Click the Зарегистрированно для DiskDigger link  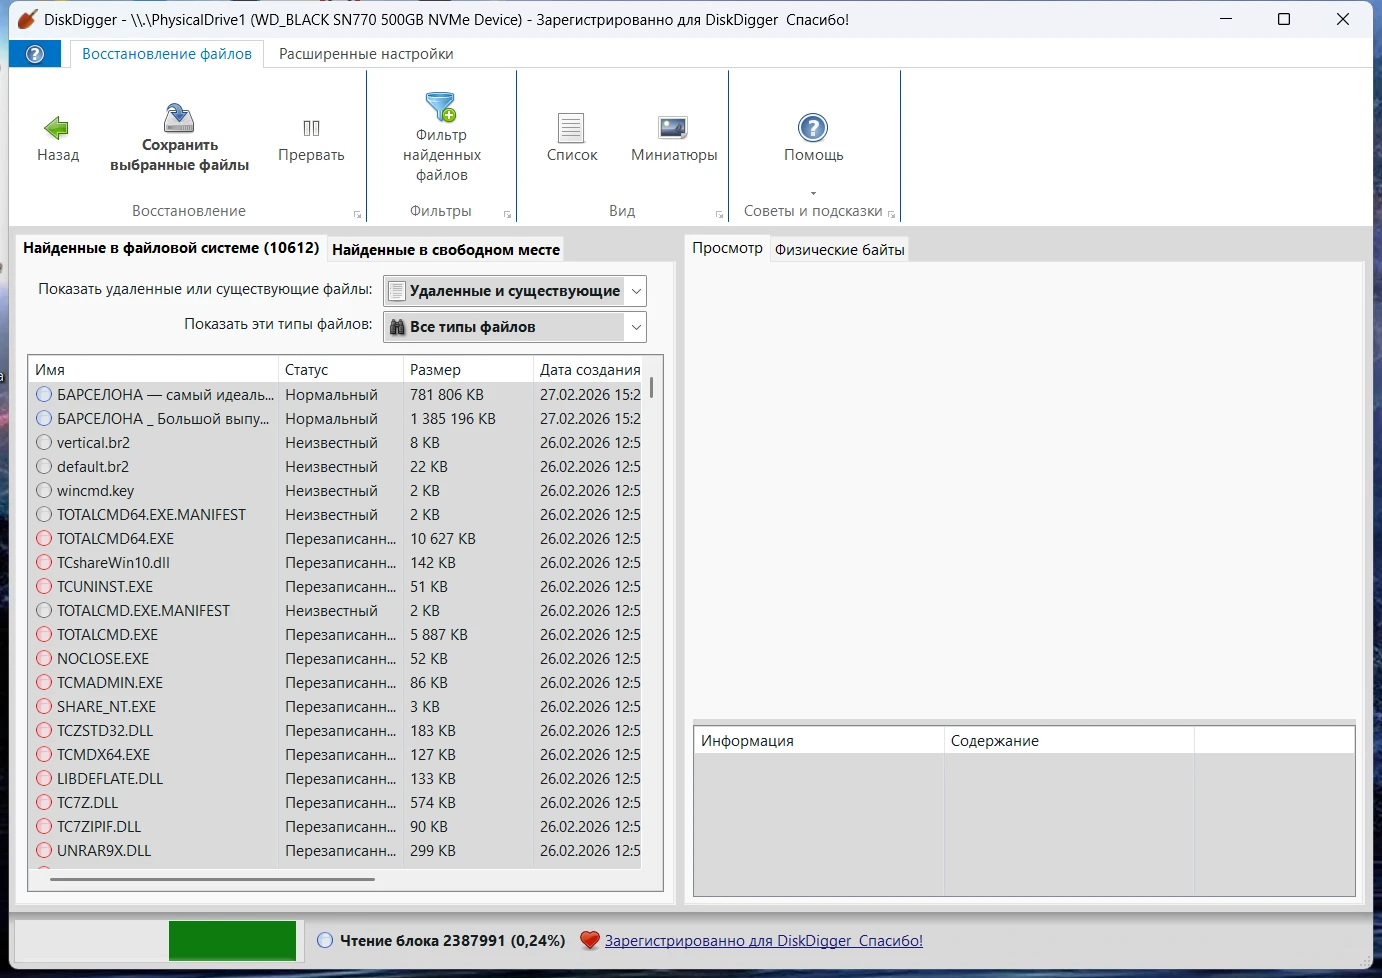click(763, 941)
